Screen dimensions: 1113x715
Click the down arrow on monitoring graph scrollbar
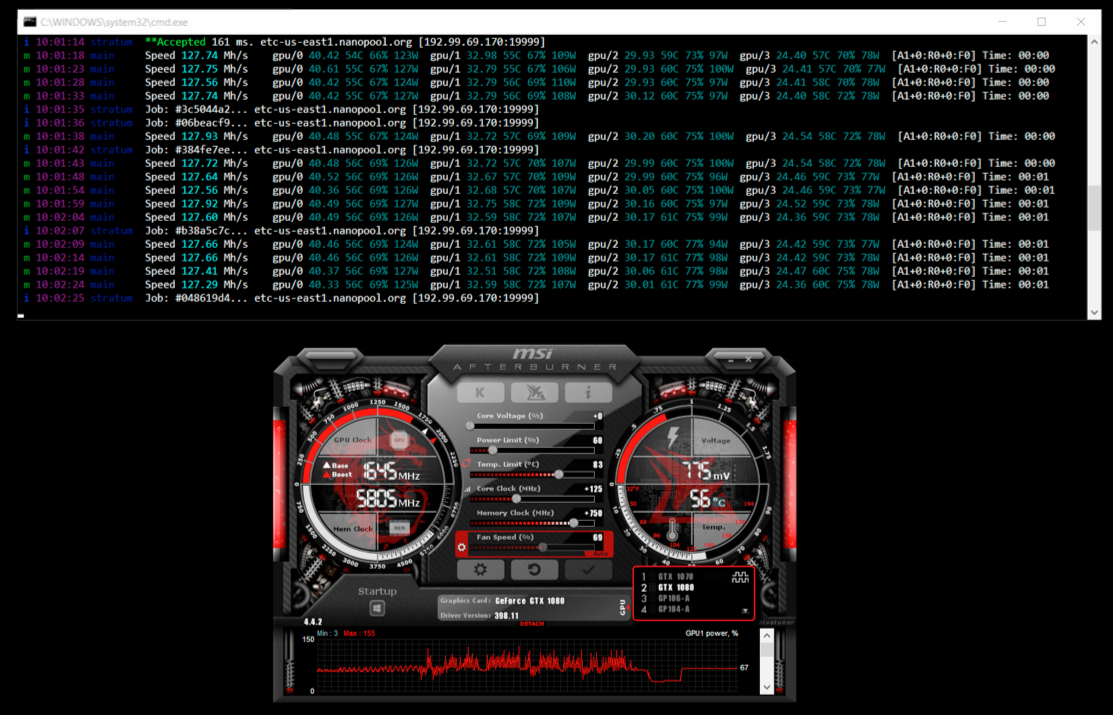coord(767,687)
